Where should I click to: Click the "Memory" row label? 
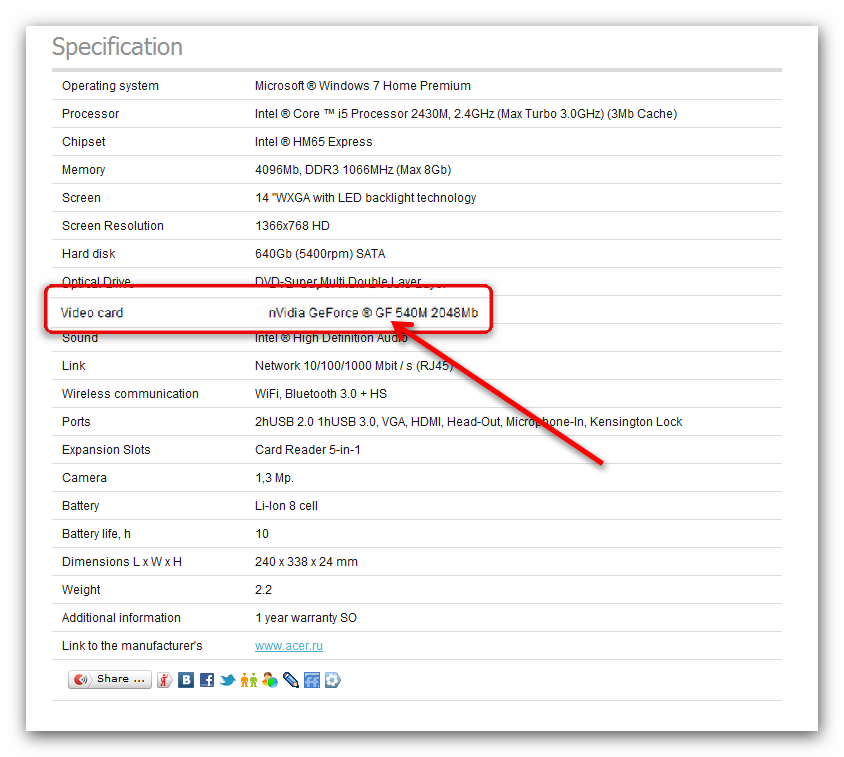(83, 170)
